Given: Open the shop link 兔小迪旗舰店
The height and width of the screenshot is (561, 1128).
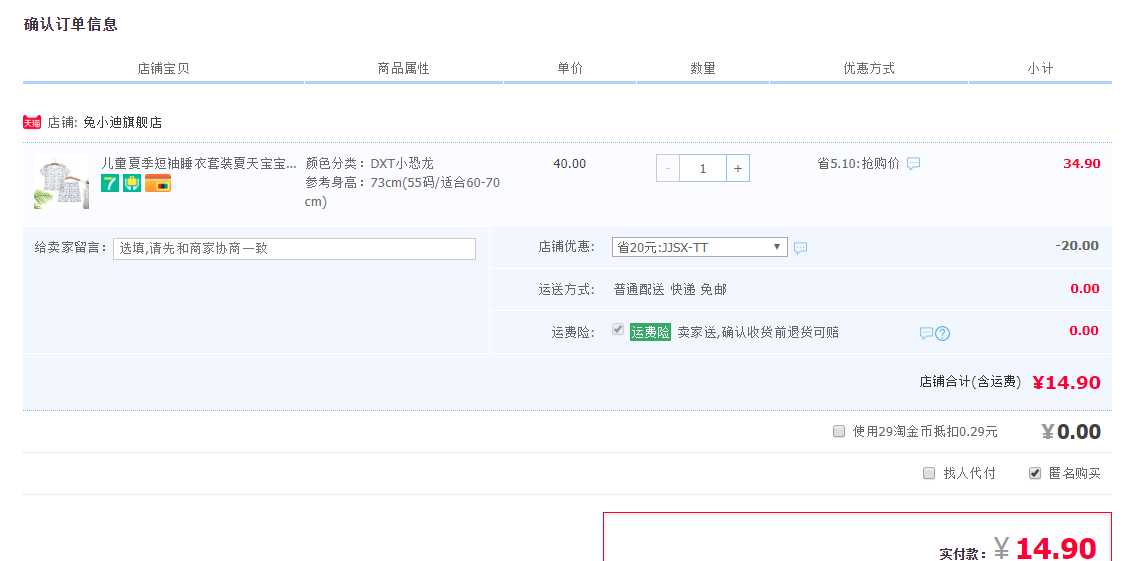Looking at the screenshot, I should coord(122,122).
